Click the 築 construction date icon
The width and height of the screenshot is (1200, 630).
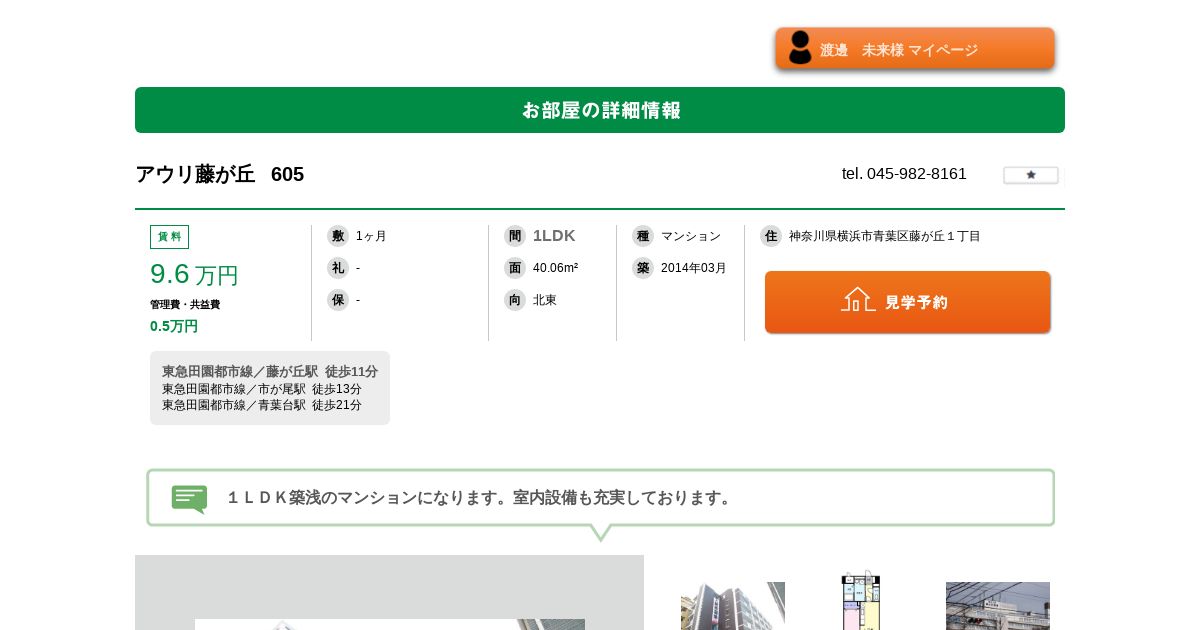(643, 268)
